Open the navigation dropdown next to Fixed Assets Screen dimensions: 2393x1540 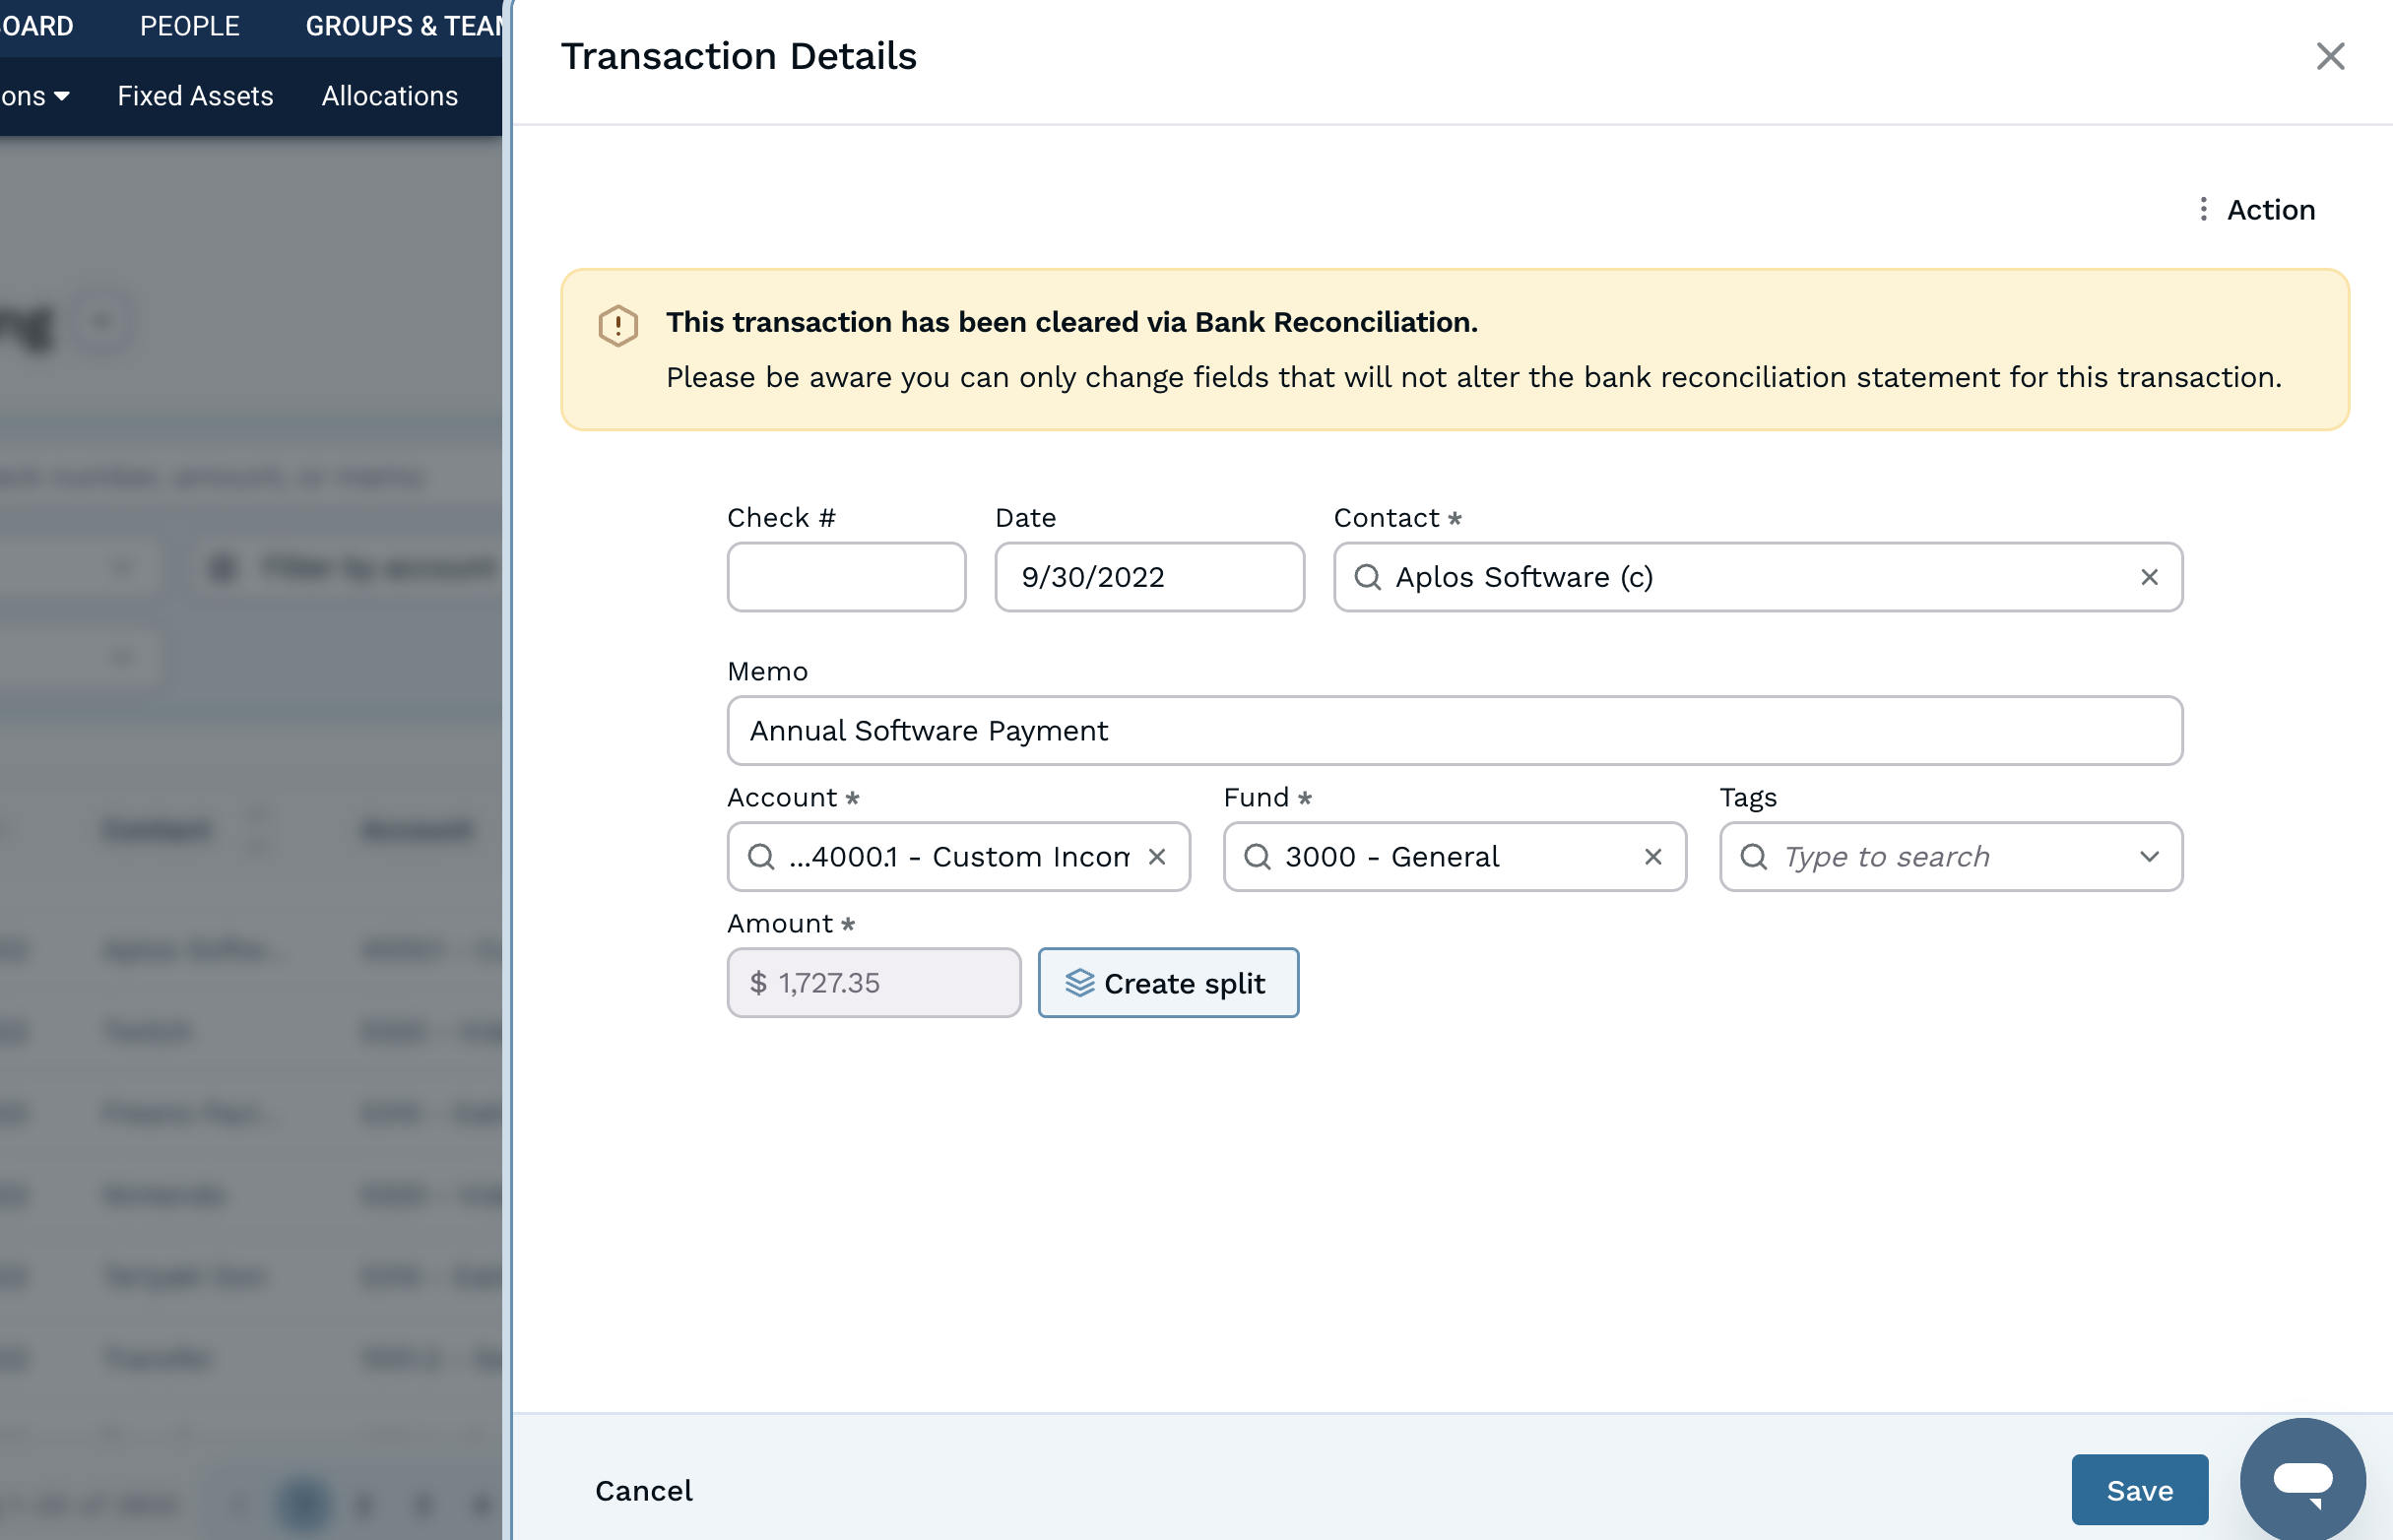62,95
